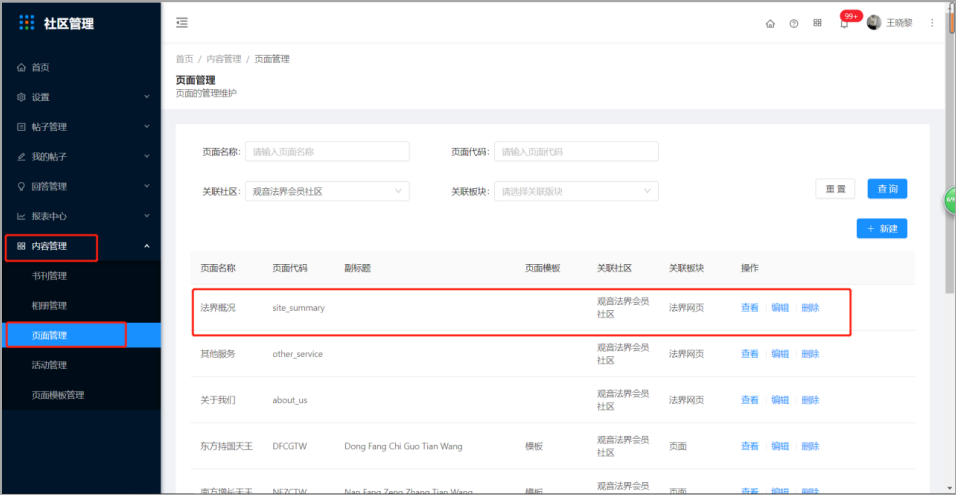Click the 查询 button
Image resolution: width=956 pixels, height=495 pixels.
[x=887, y=189]
